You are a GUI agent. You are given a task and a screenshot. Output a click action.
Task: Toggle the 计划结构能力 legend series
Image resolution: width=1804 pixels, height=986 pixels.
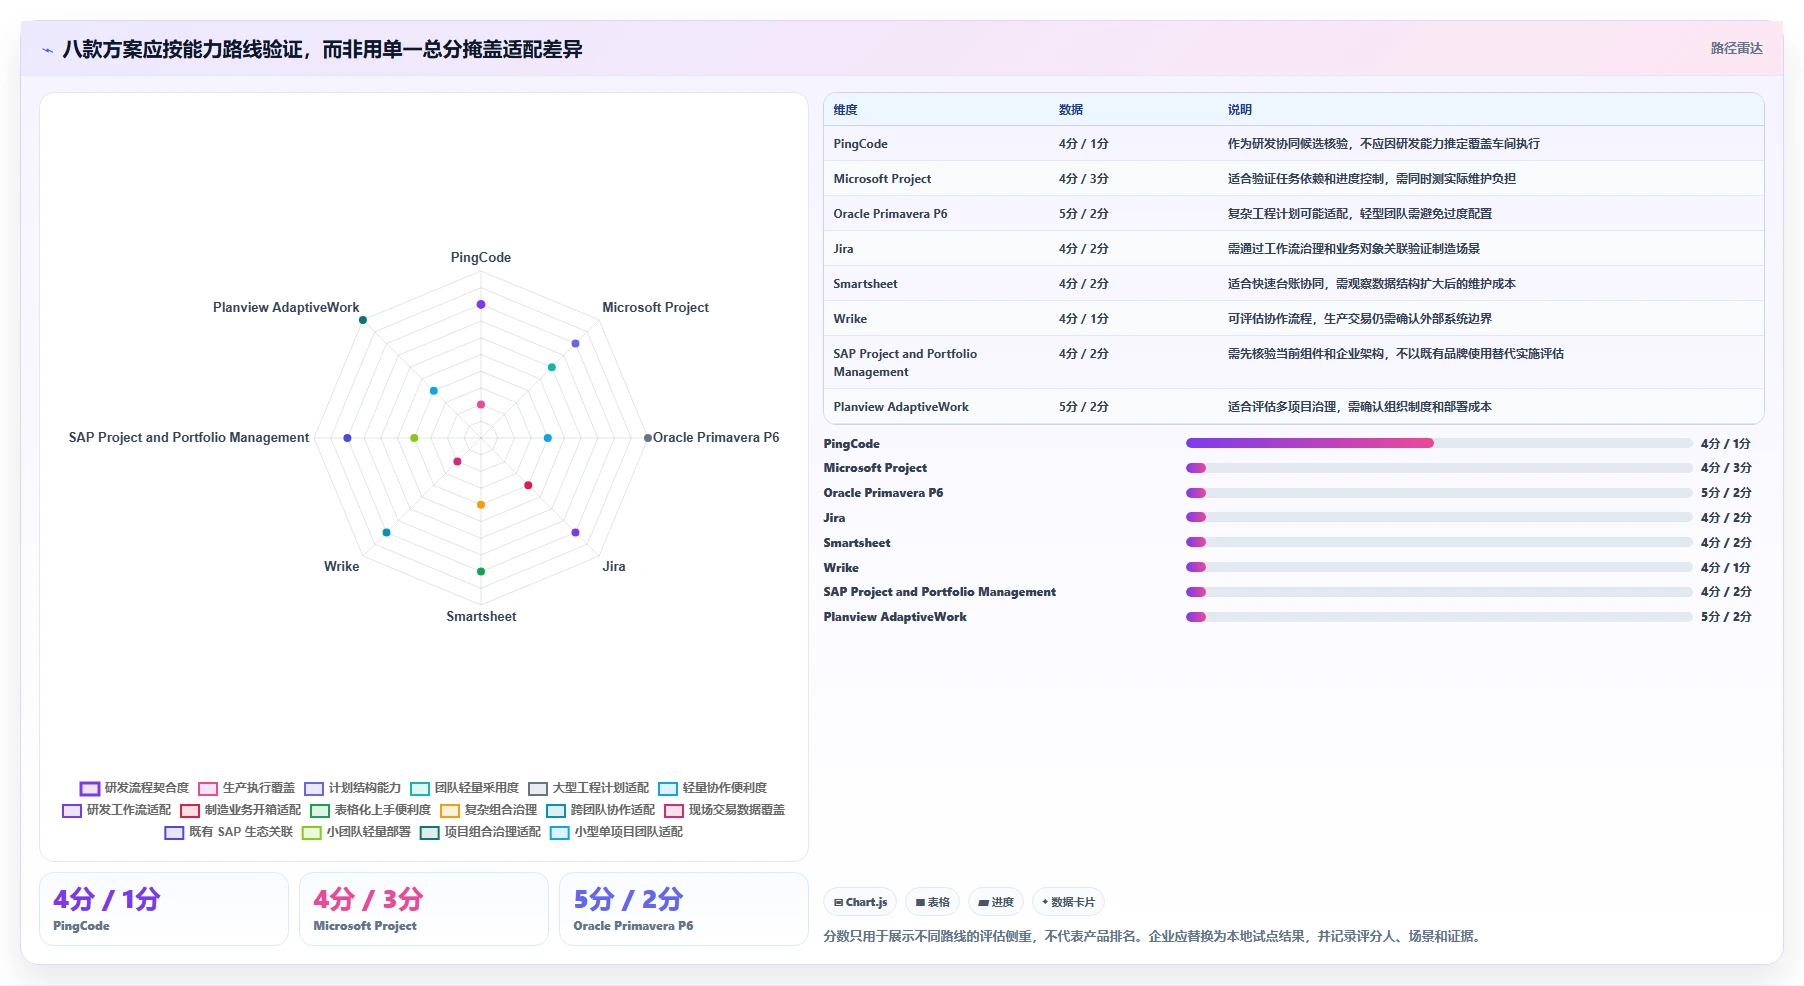(353, 788)
